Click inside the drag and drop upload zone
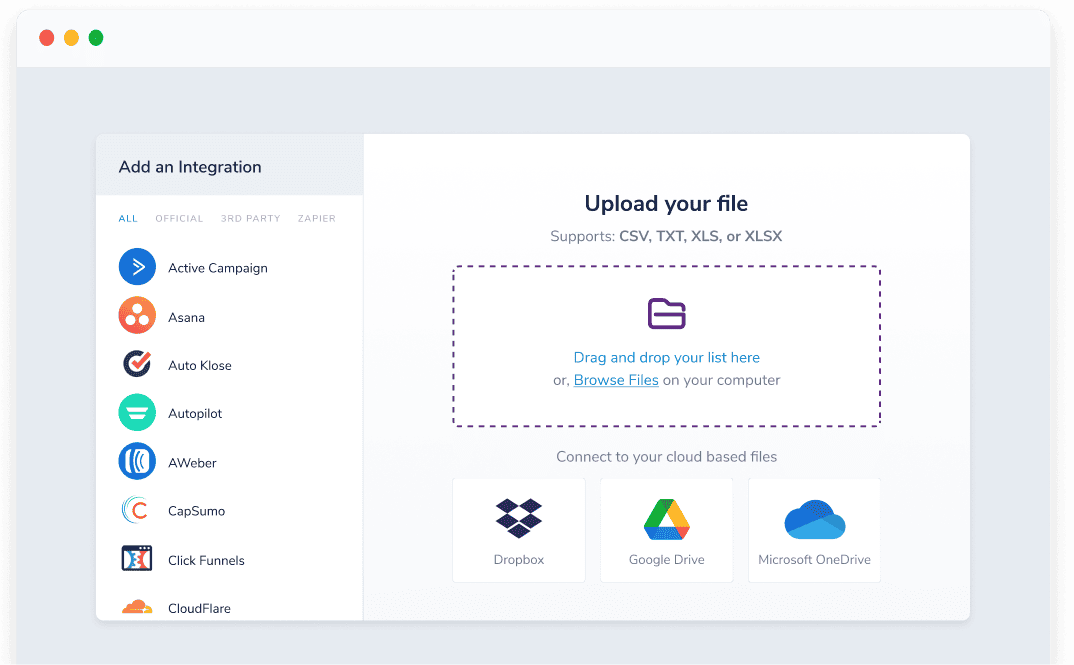The height and width of the screenshot is (665, 1074). (666, 346)
